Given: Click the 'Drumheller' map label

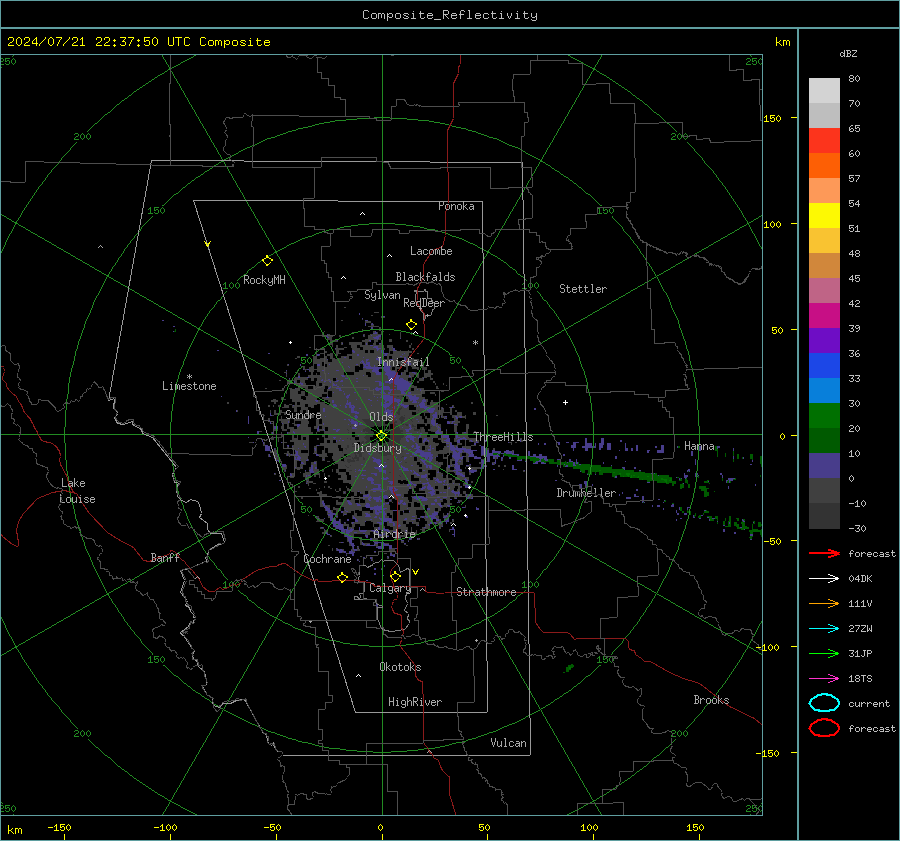Looking at the screenshot, I should 586,493.
